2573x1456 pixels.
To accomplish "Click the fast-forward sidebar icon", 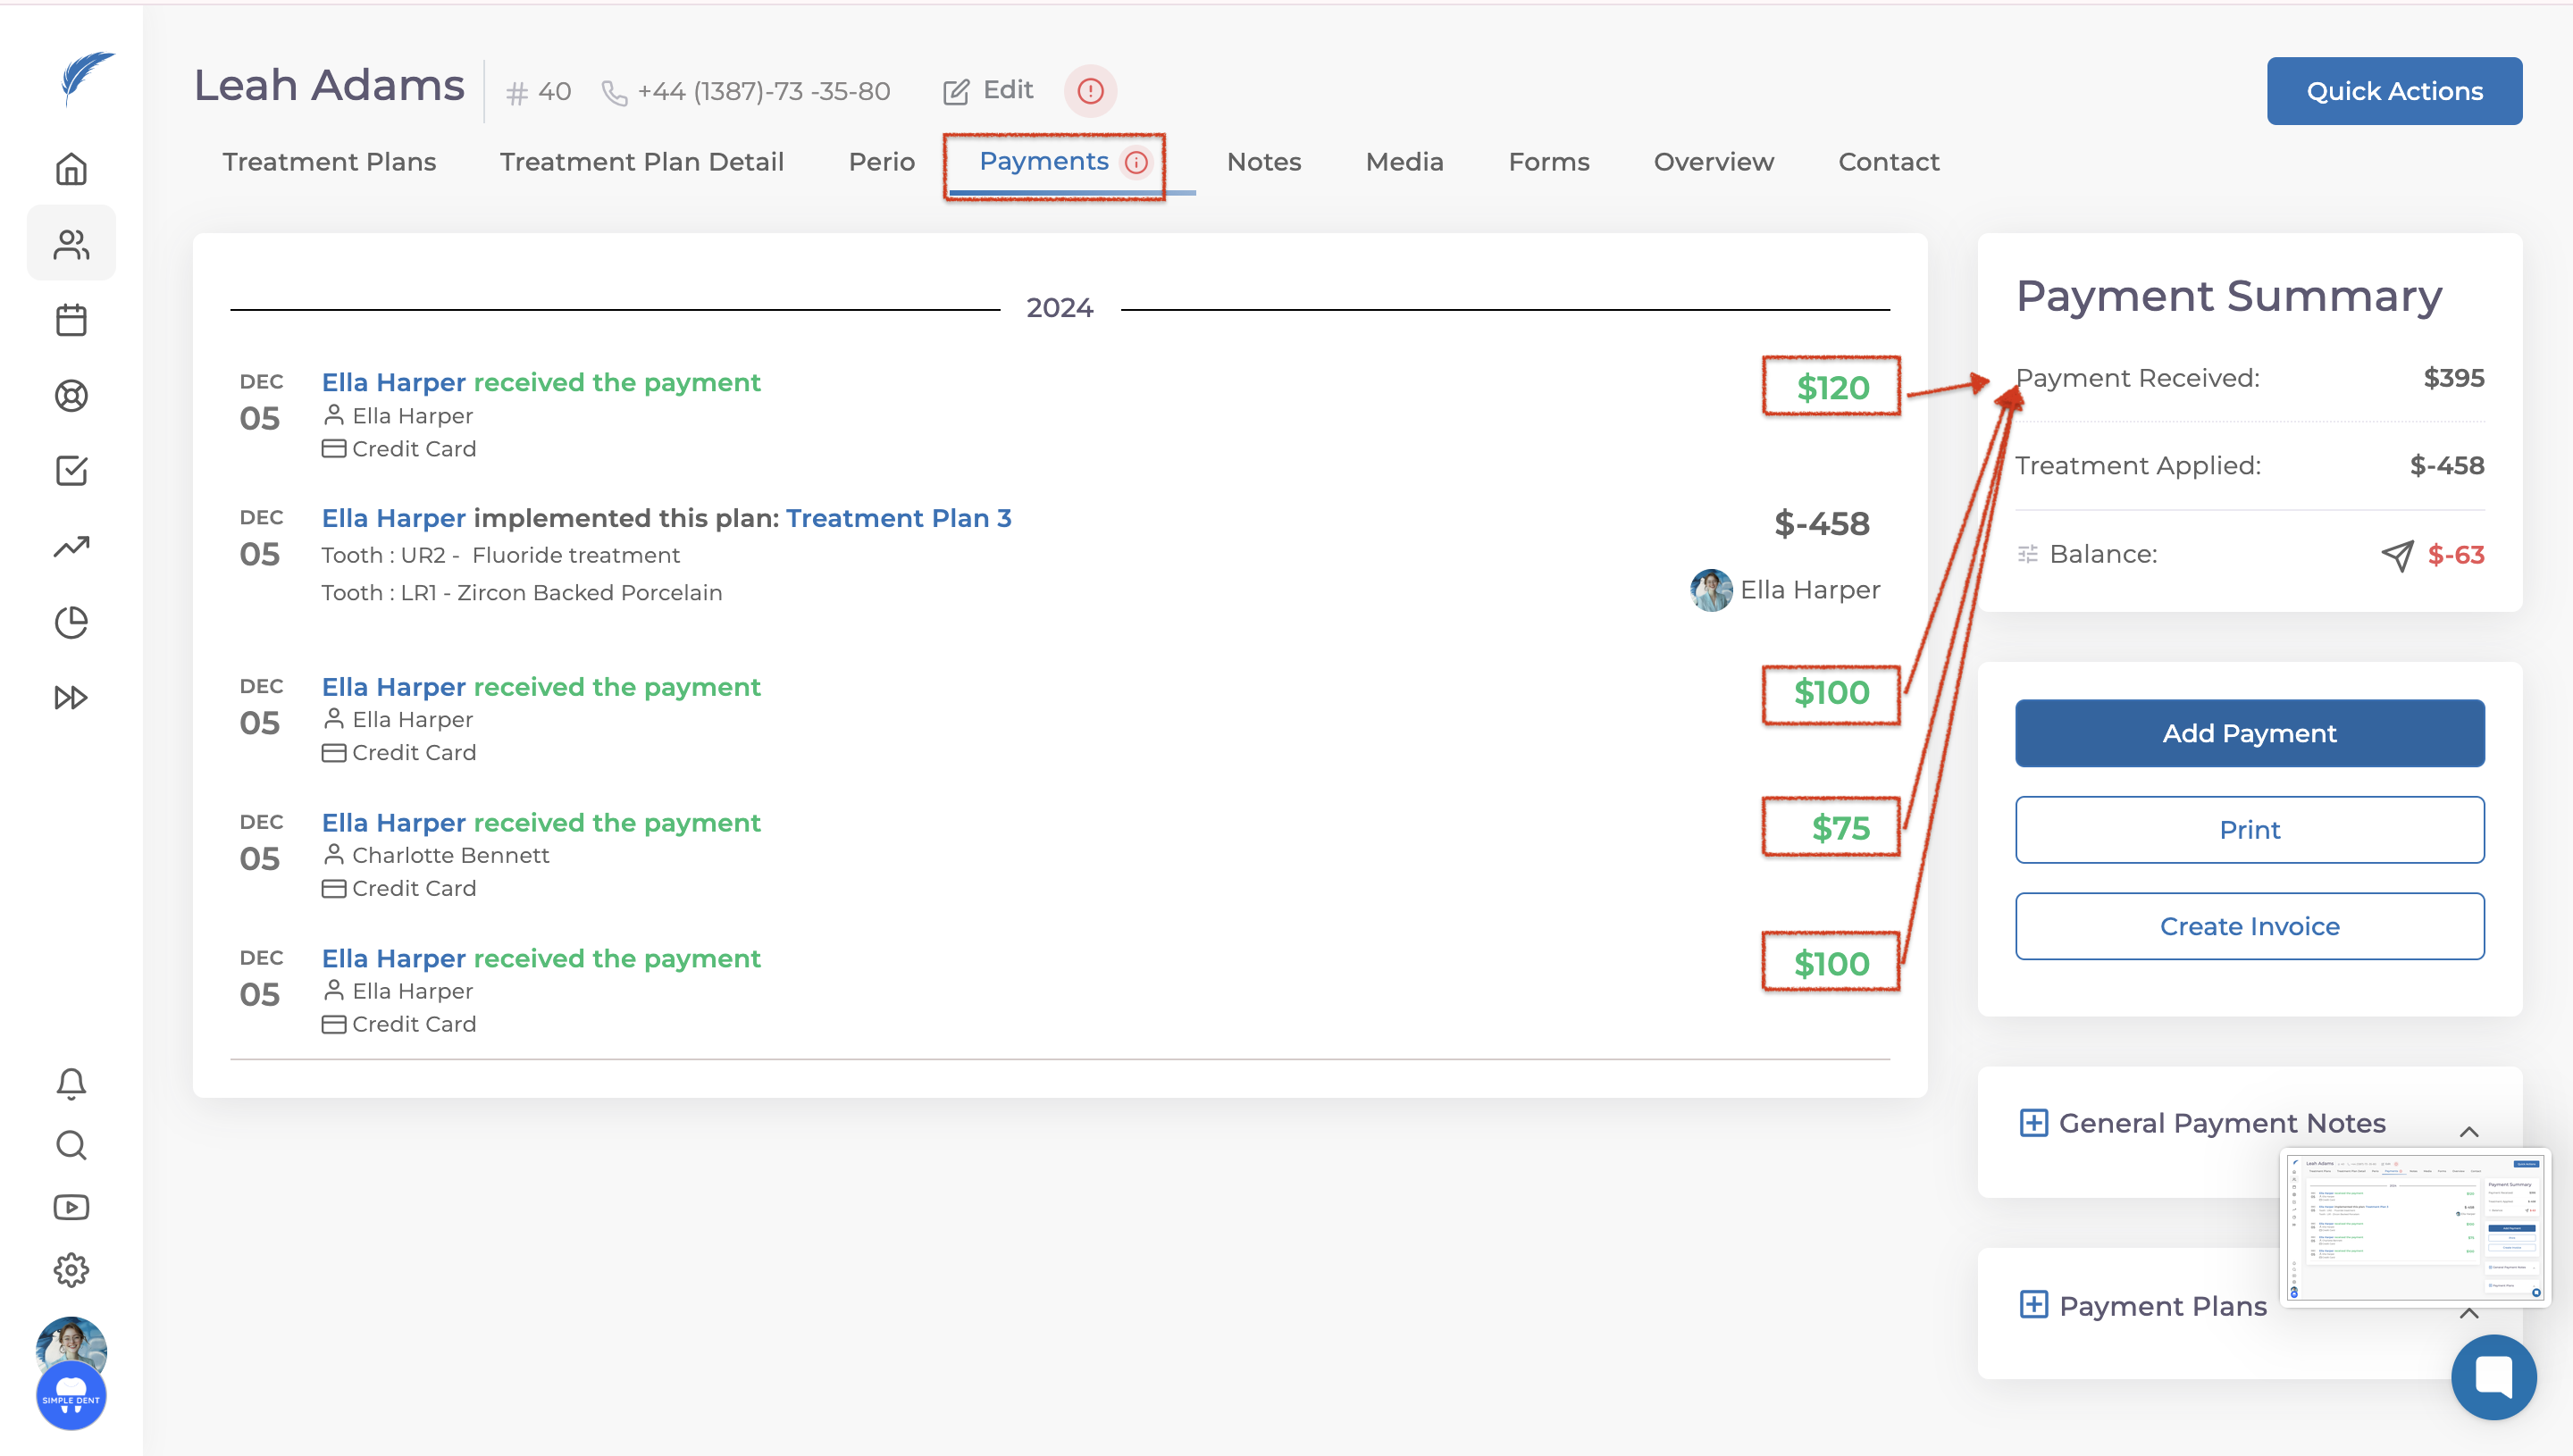I will (x=71, y=697).
